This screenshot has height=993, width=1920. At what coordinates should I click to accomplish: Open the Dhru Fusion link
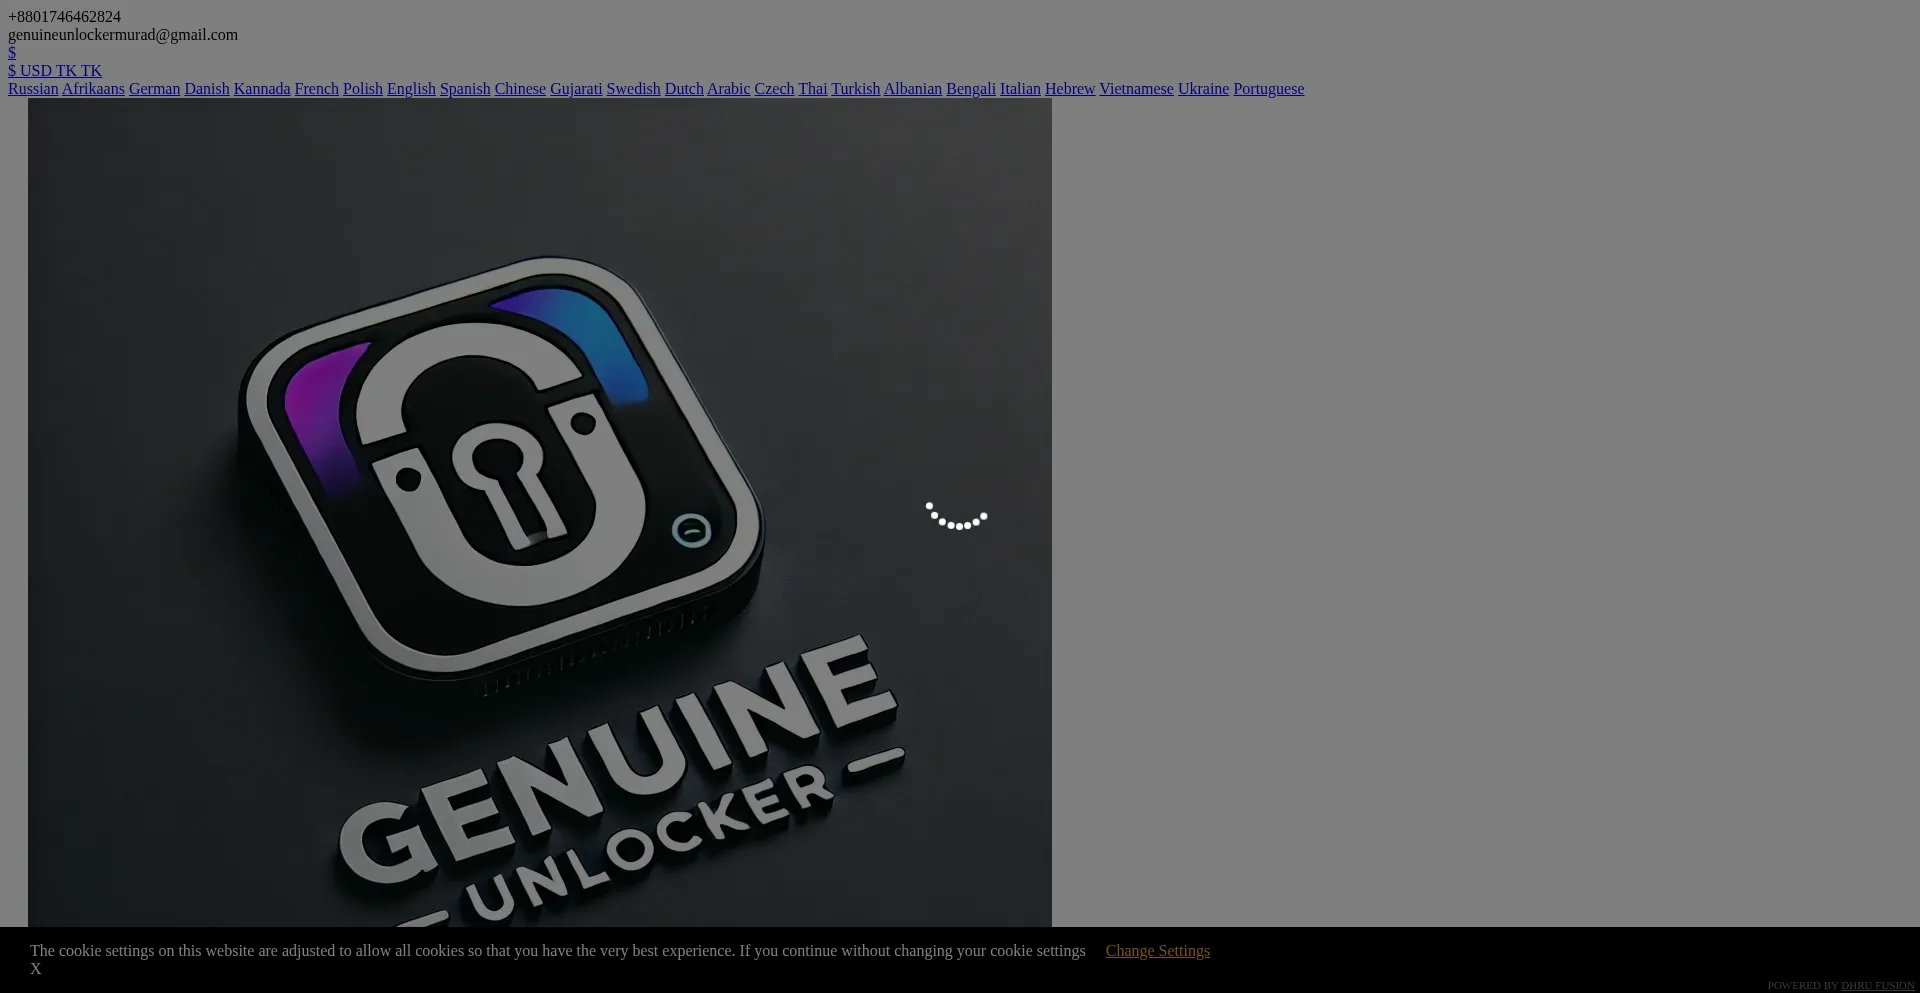click(1877, 986)
